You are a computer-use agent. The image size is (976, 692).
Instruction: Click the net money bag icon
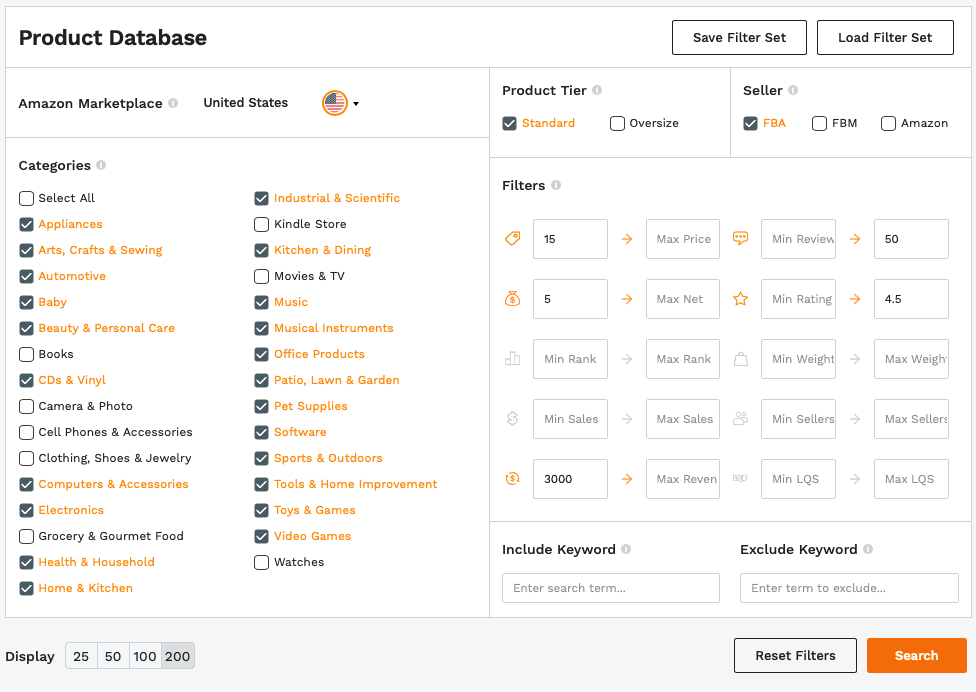tap(512, 299)
